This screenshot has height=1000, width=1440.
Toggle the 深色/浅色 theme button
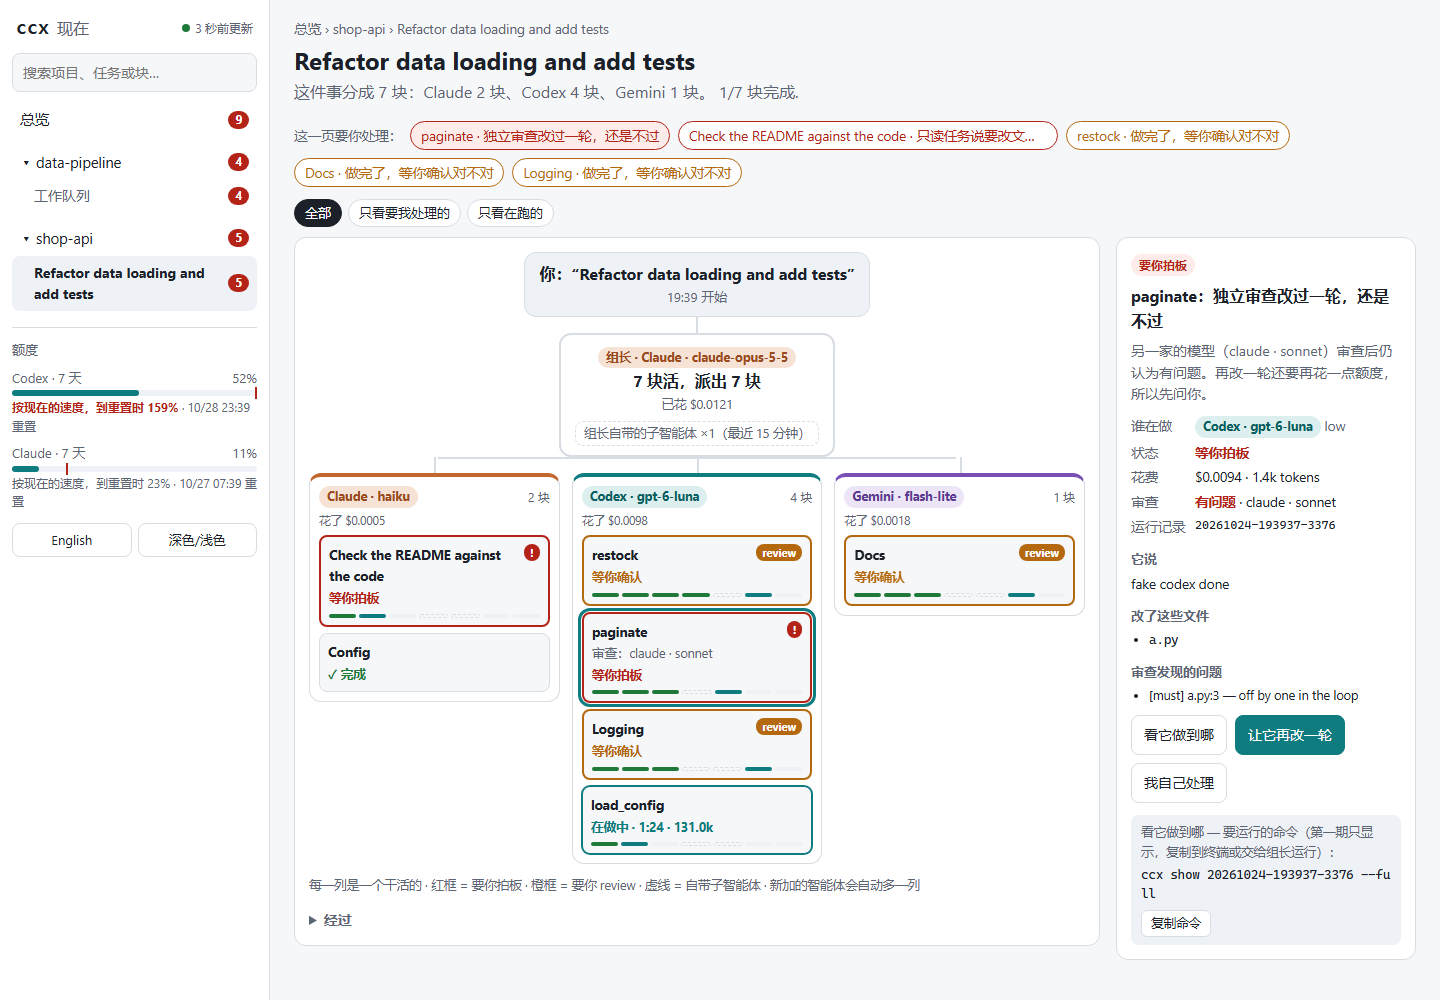point(197,540)
